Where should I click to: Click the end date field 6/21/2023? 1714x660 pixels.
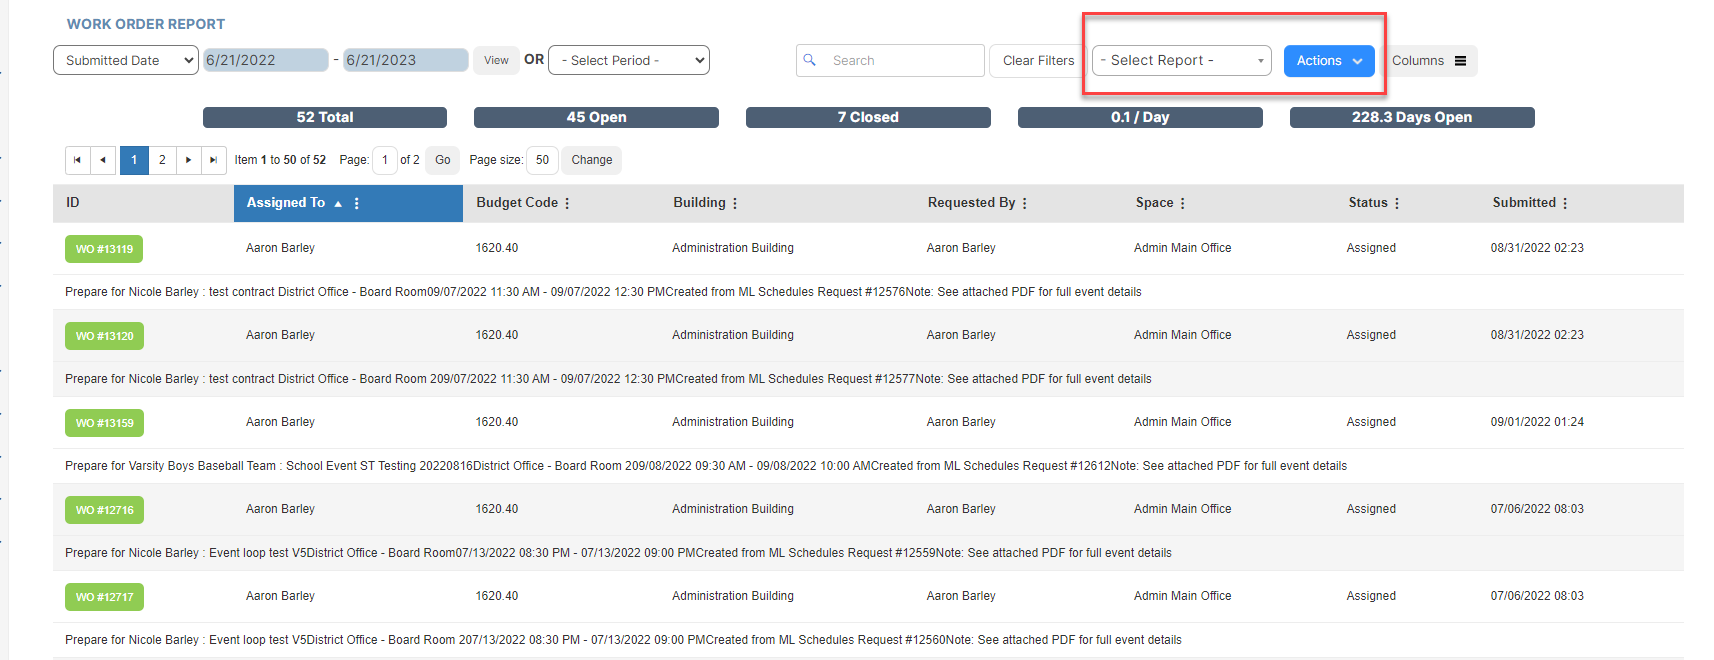tap(406, 60)
